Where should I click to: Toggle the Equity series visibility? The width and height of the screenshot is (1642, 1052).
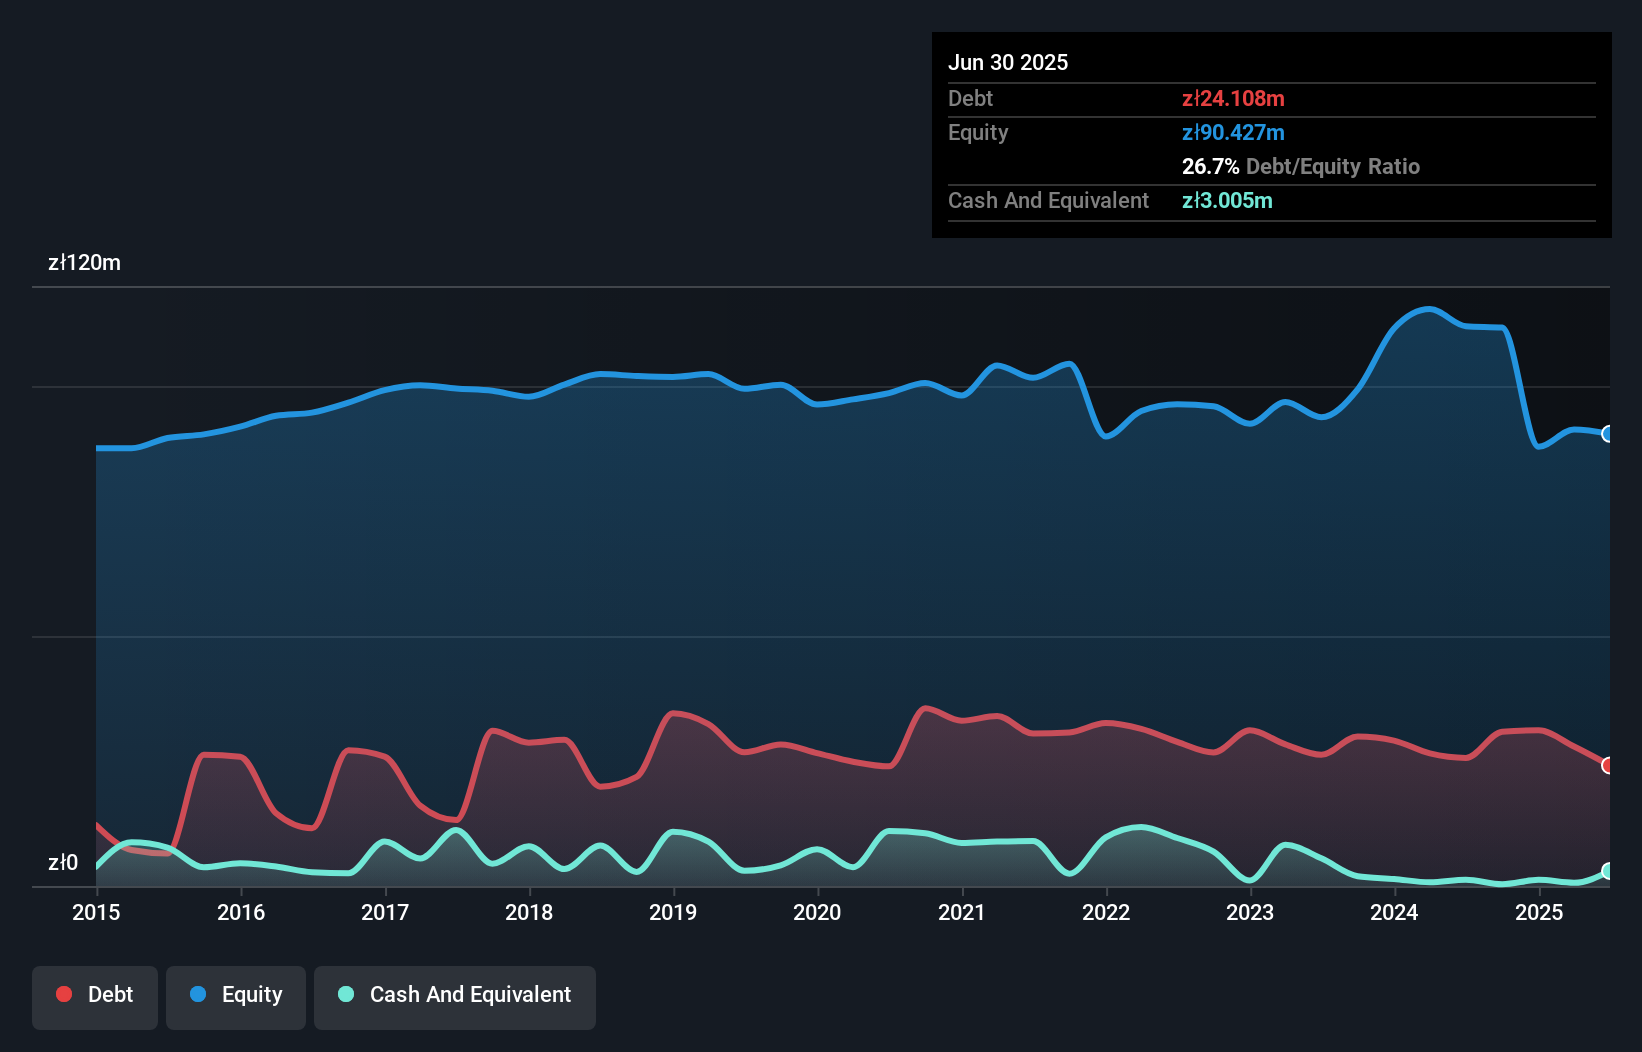pos(235,997)
